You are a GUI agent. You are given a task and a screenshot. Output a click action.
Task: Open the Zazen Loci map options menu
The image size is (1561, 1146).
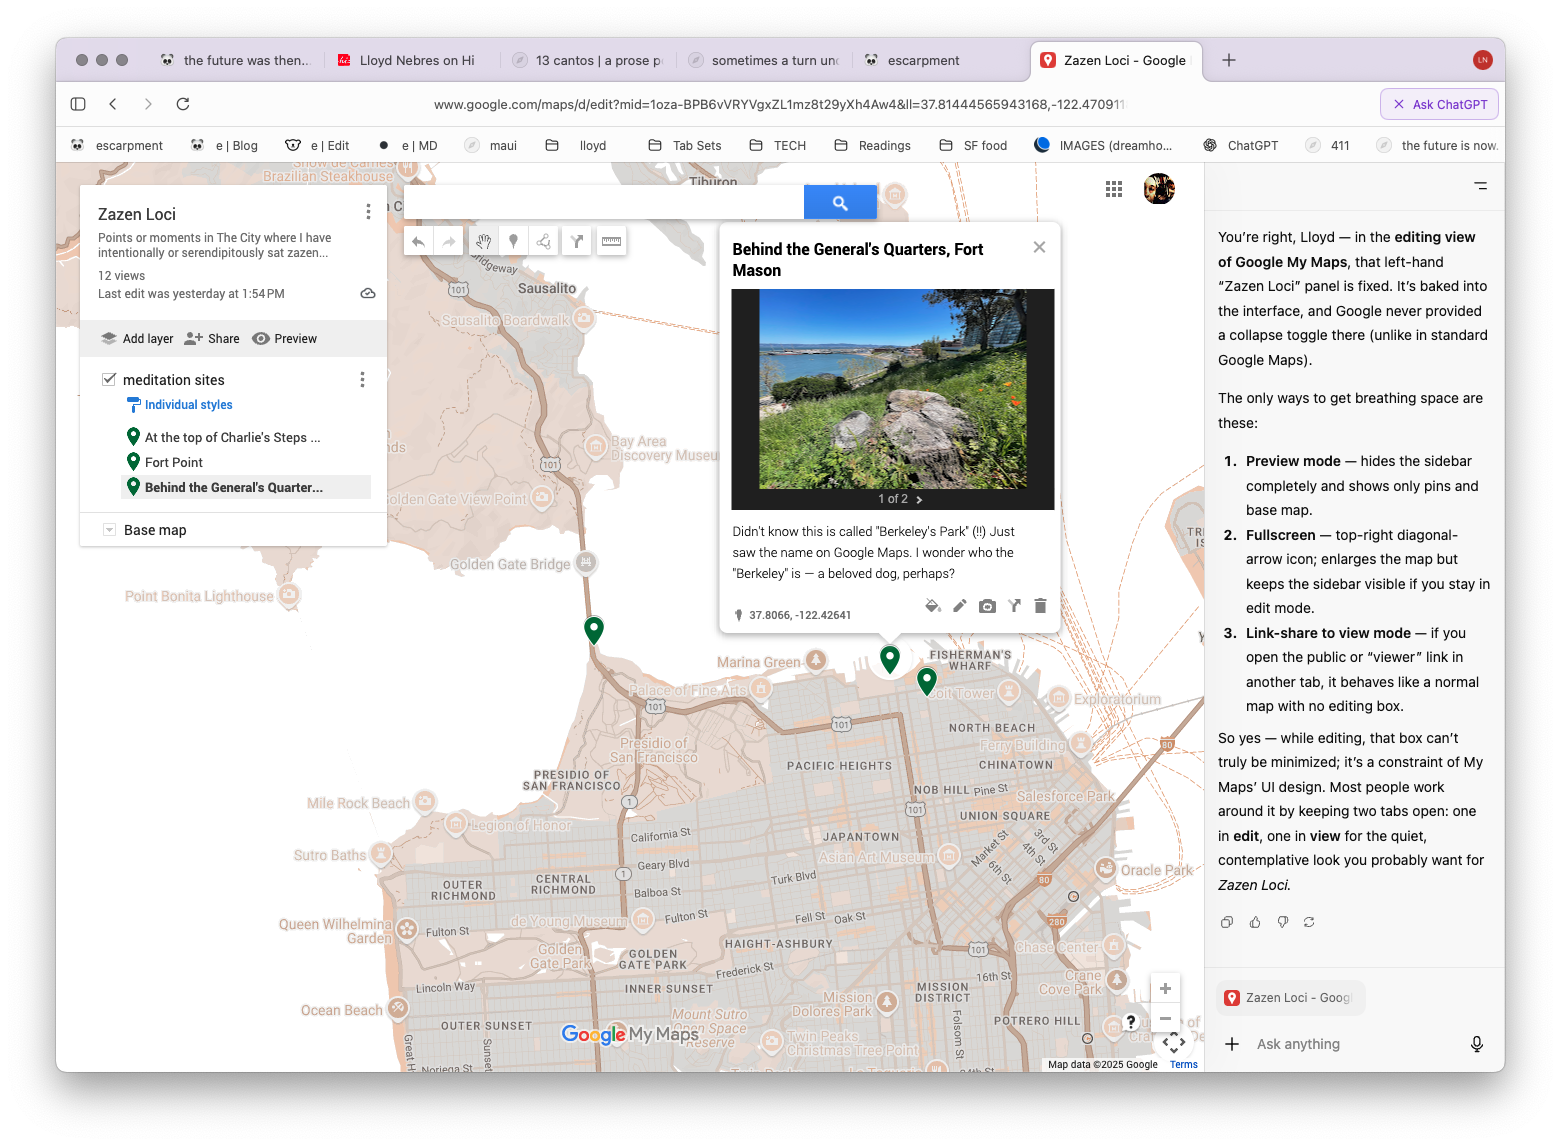point(368,212)
